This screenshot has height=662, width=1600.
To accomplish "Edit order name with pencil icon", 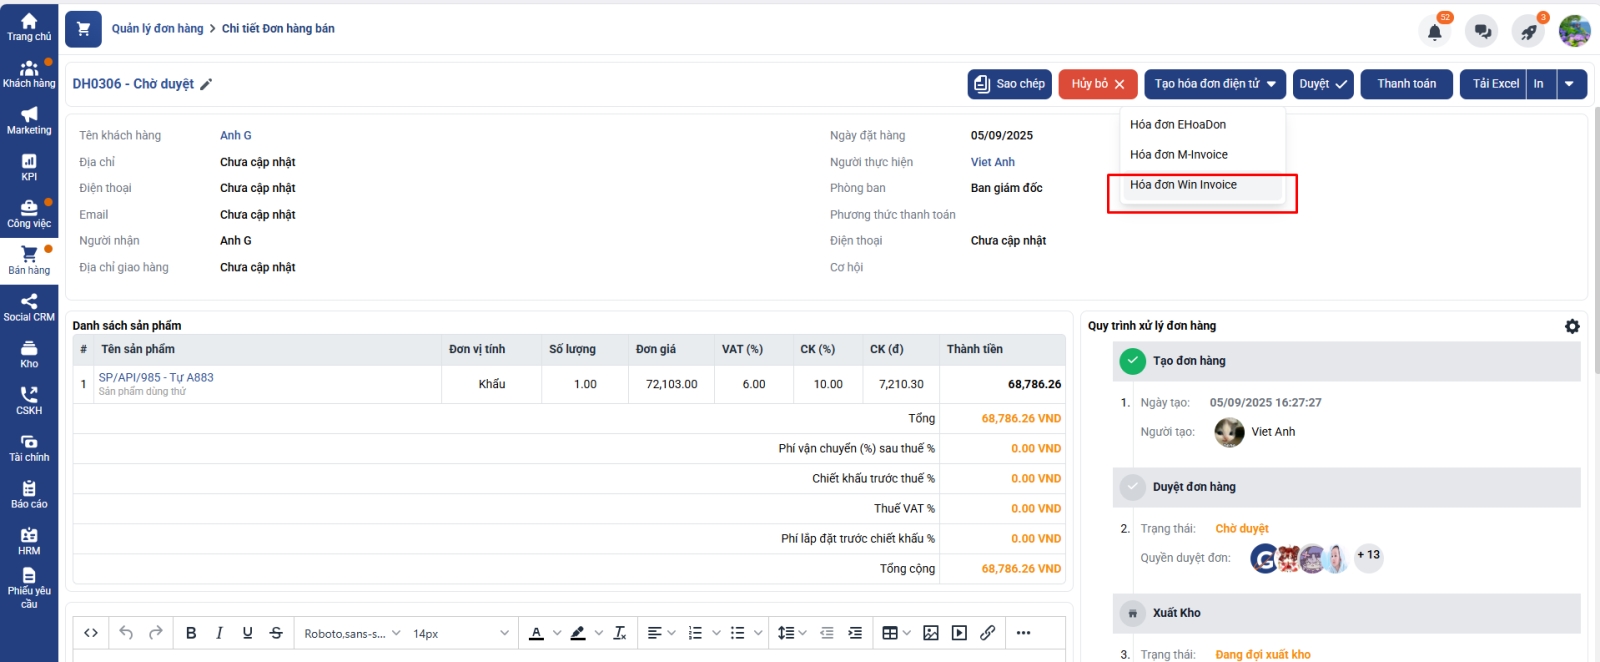I will point(206,84).
